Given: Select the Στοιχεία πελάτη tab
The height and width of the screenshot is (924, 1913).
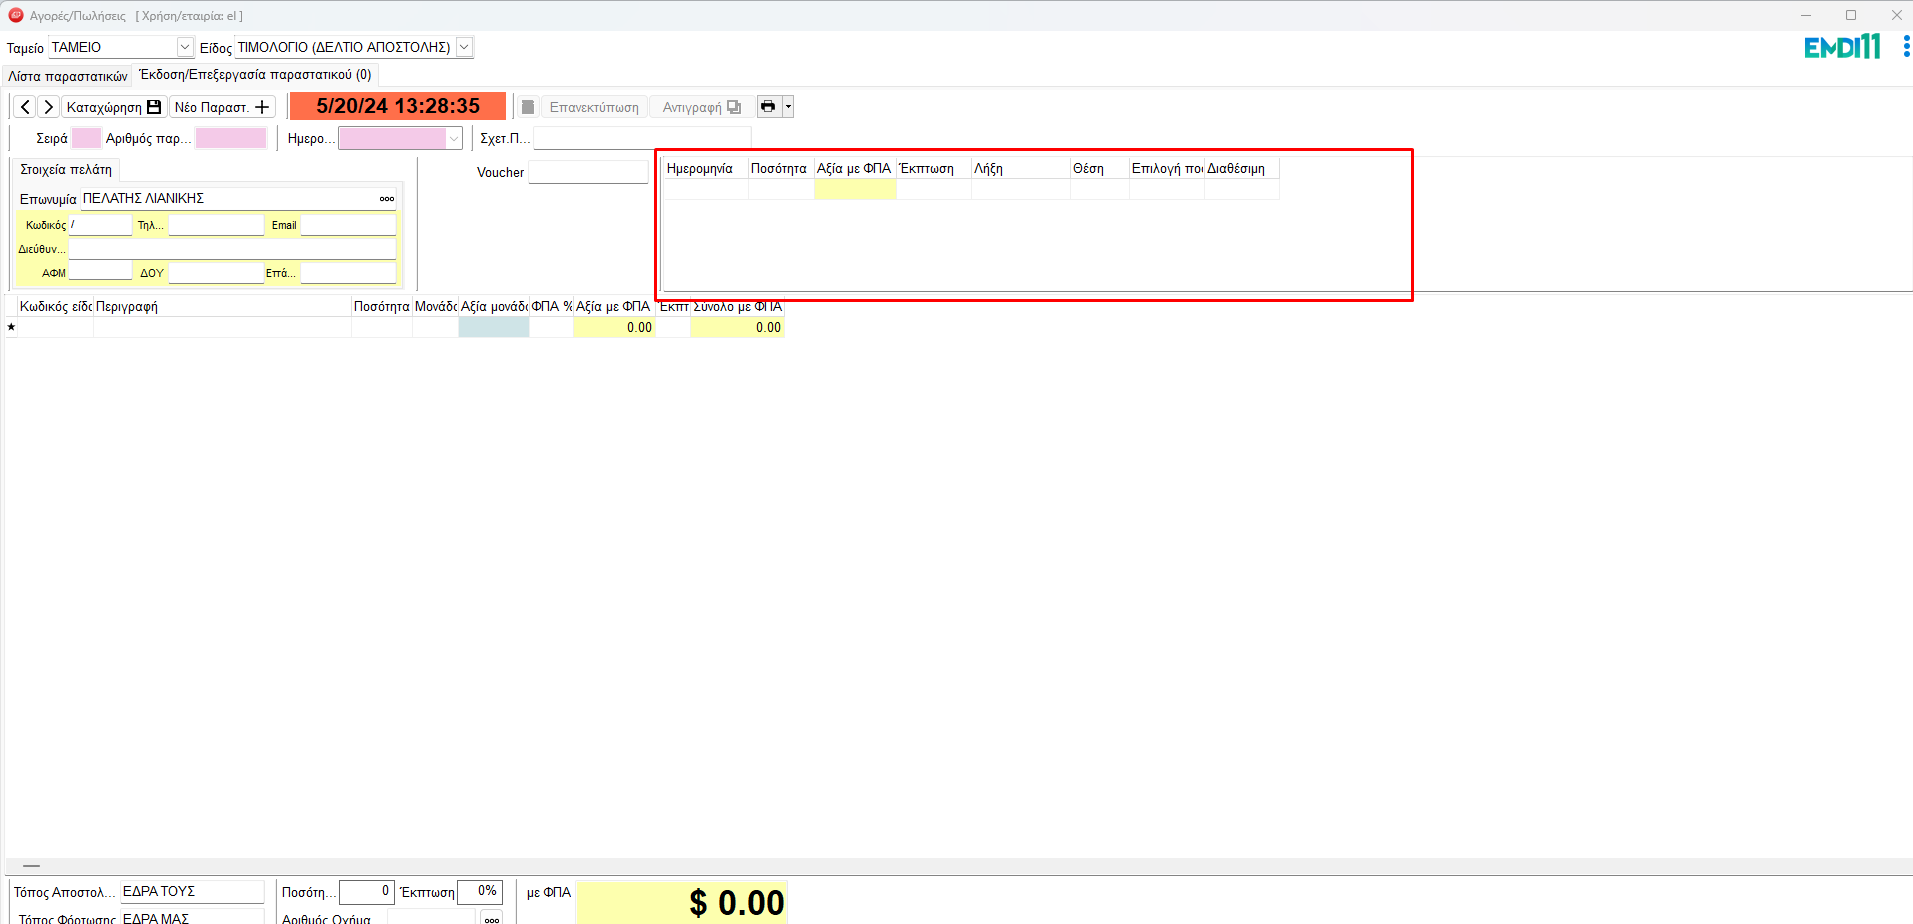Looking at the screenshot, I should 66,170.
